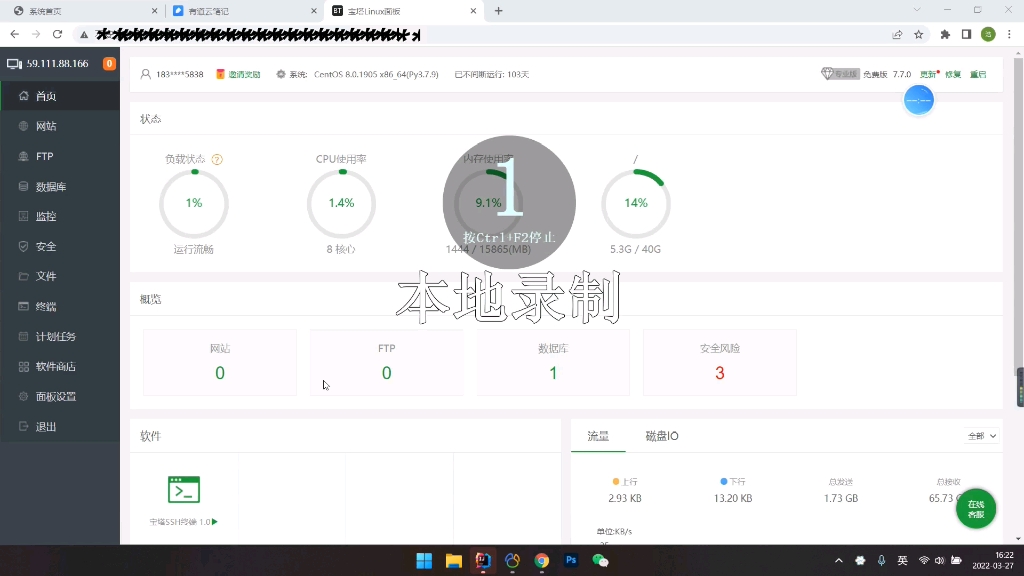Click the 更新 update link

click(928, 74)
